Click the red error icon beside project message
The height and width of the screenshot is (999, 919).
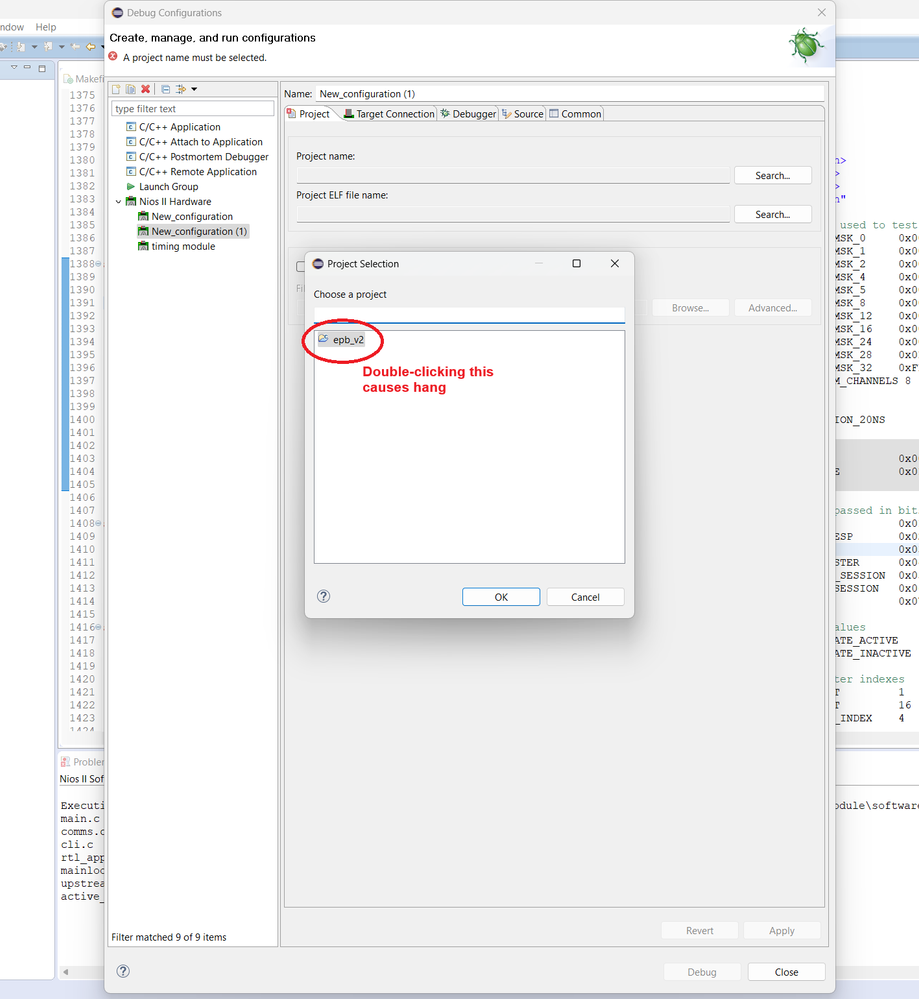tap(113, 57)
